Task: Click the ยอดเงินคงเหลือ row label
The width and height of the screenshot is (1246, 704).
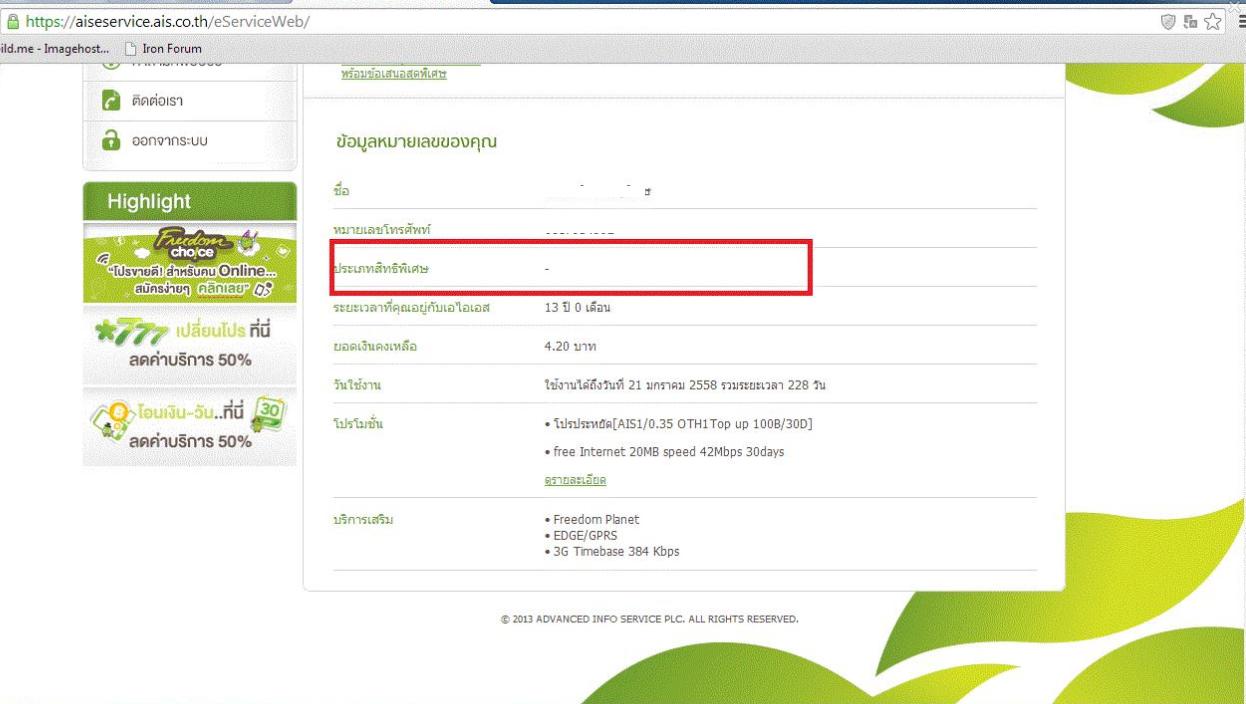Action: pyautogui.click(x=375, y=347)
